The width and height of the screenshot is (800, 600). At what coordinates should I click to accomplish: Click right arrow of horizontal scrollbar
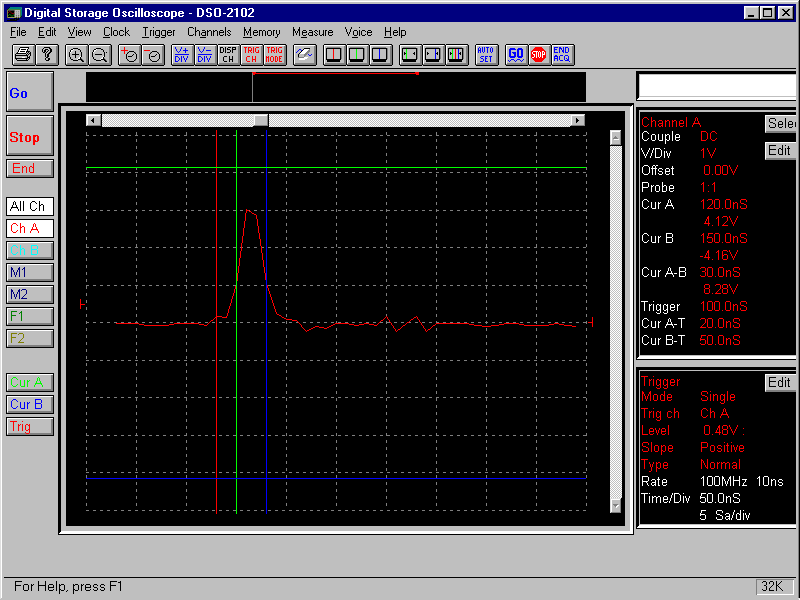coord(577,120)
